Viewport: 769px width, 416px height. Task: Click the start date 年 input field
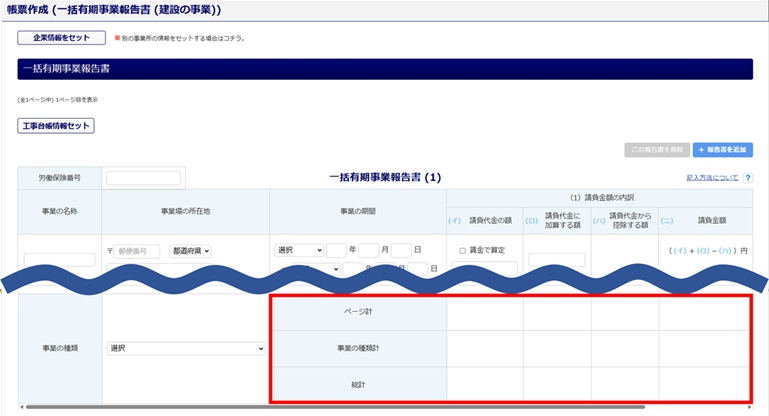point(336,250)
